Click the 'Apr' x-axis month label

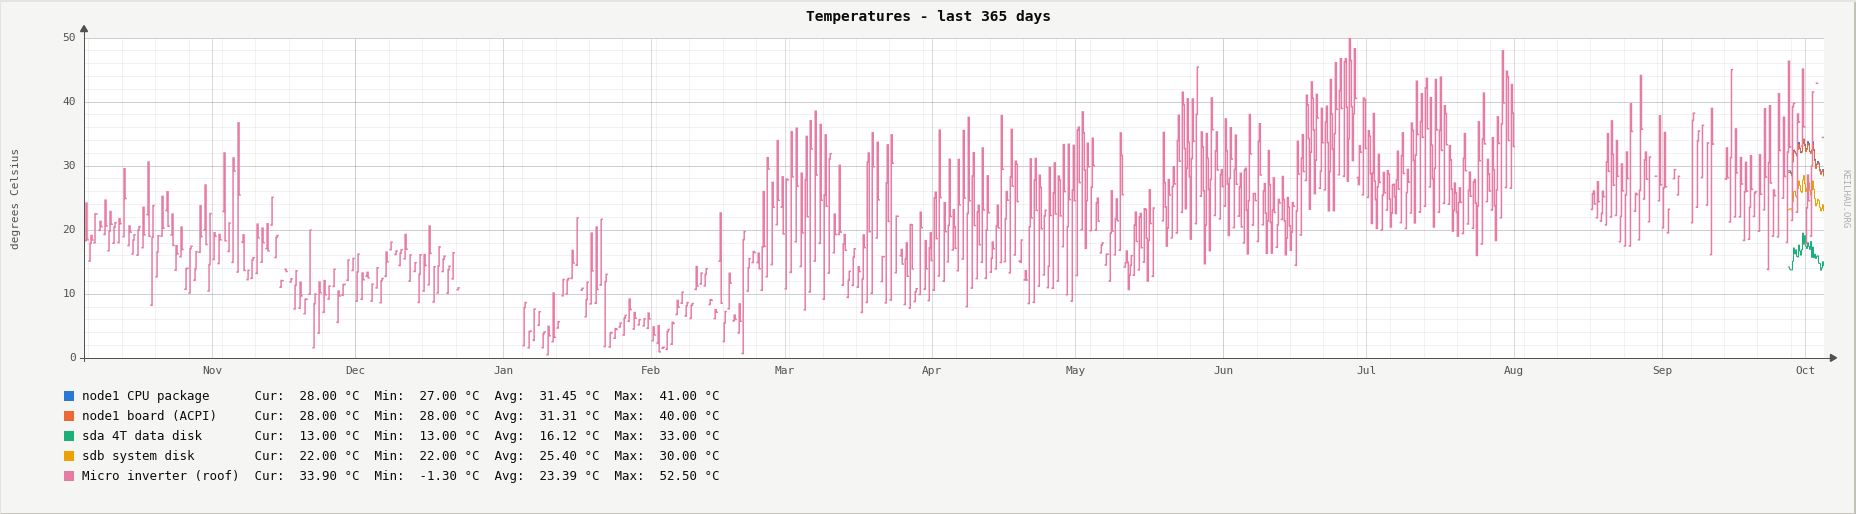[932, 371]
